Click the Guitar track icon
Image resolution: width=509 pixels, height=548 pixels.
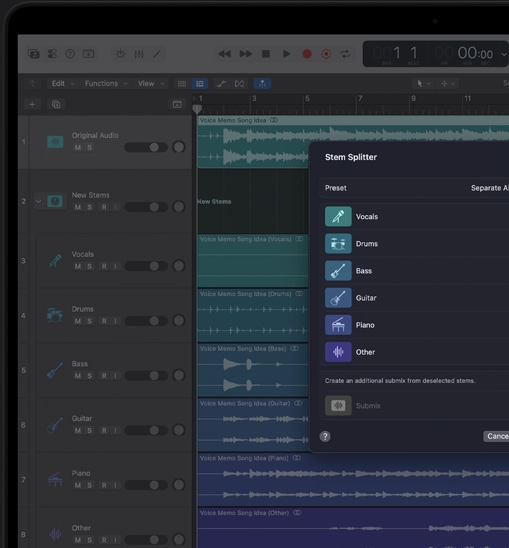coord(55,425)
